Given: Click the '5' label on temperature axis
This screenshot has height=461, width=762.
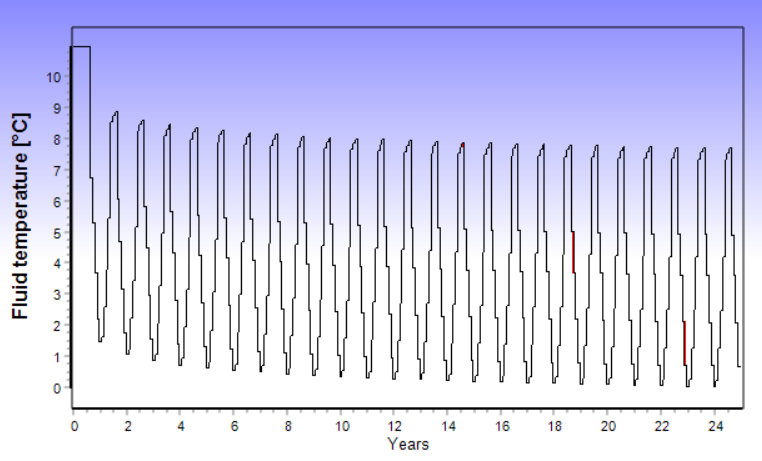Looking at the screenshot, I should pos(57,233).
